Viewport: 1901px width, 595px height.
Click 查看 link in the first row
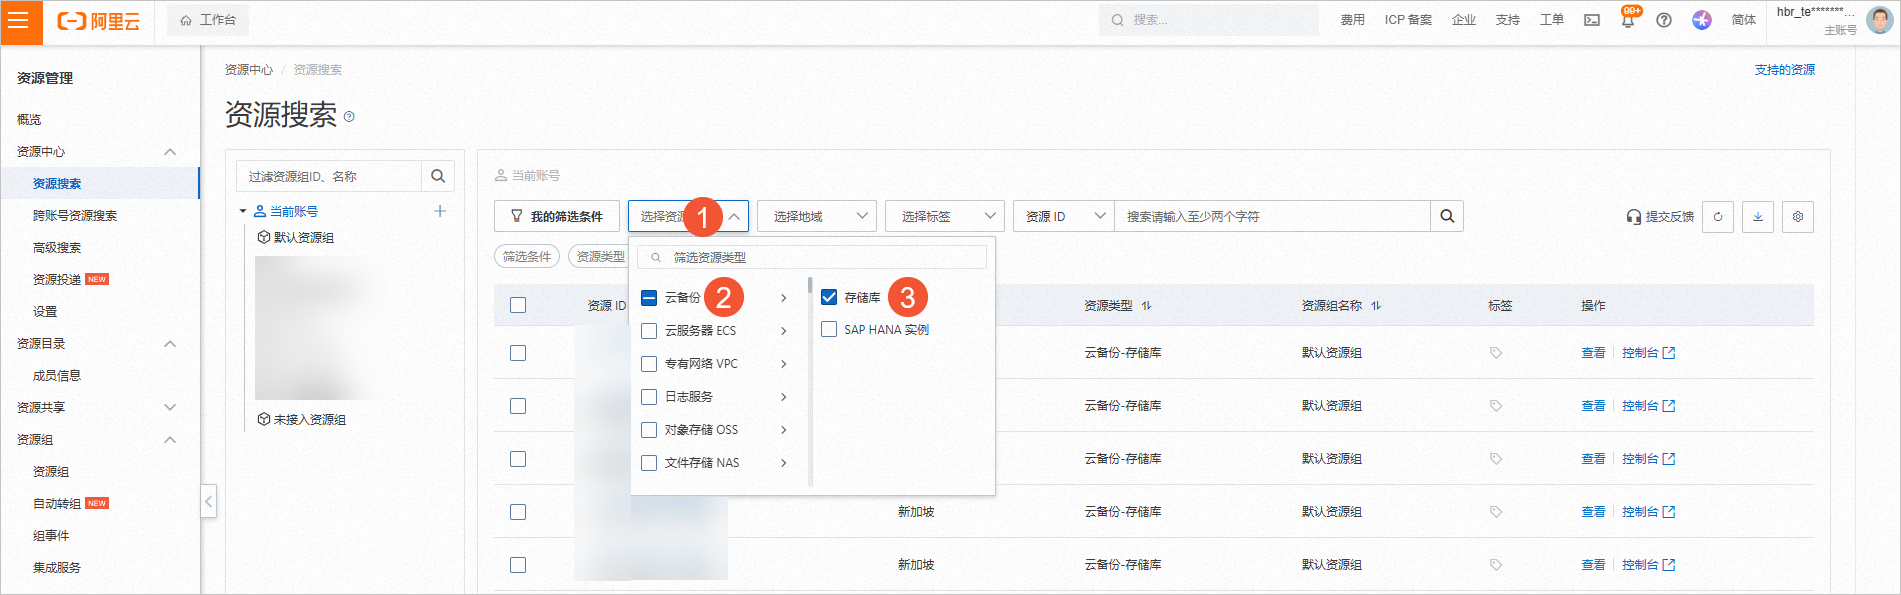pyautogui.click(x=1593, y=353)
